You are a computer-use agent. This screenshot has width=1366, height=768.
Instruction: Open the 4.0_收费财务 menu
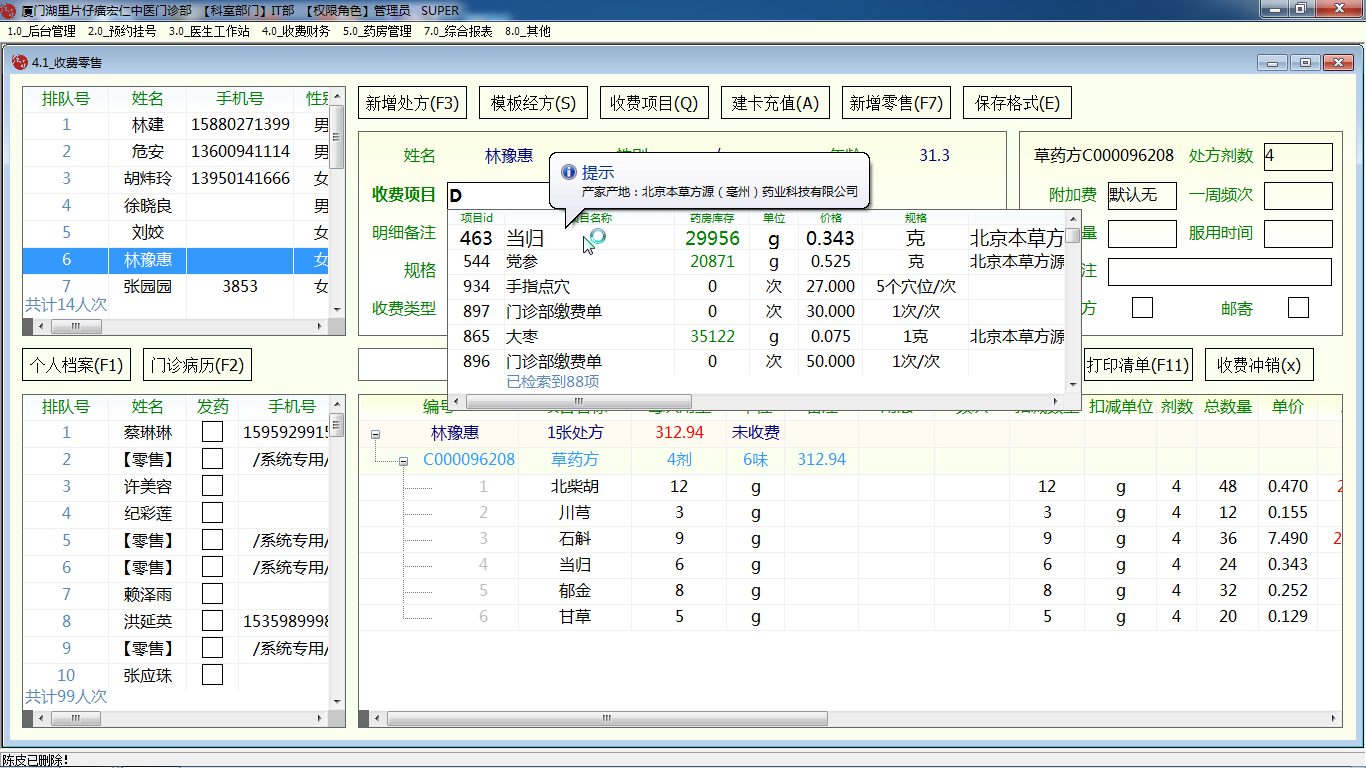[x=295, y=31]
